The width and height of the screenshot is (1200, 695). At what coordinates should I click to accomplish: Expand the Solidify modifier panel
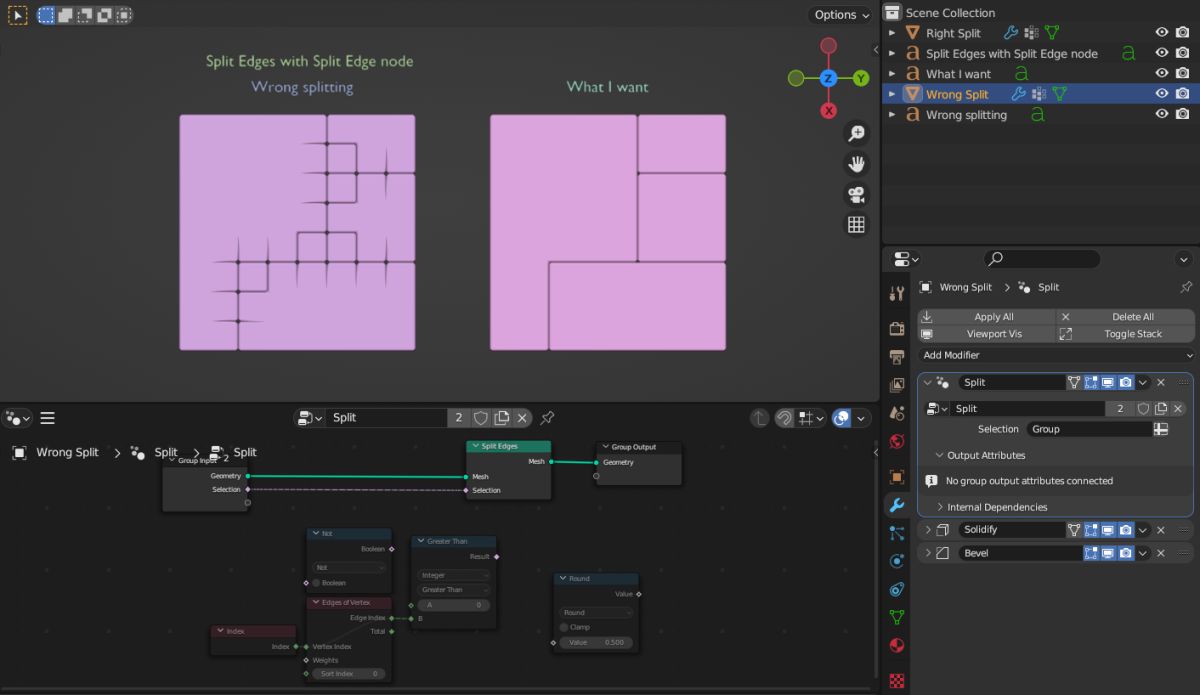point(928,530)
